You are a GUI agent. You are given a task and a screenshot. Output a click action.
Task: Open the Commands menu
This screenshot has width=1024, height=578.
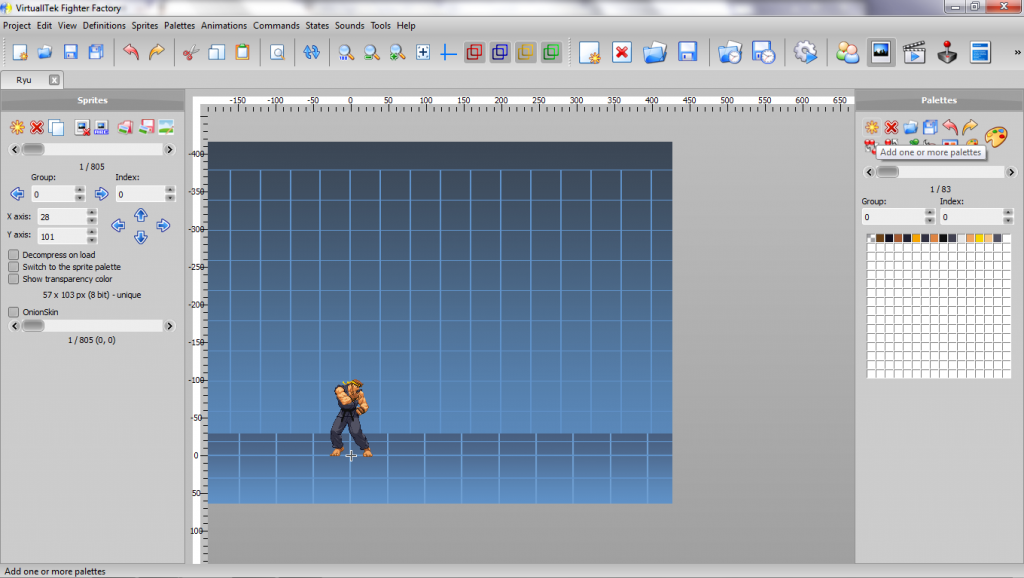pos(276,25)
